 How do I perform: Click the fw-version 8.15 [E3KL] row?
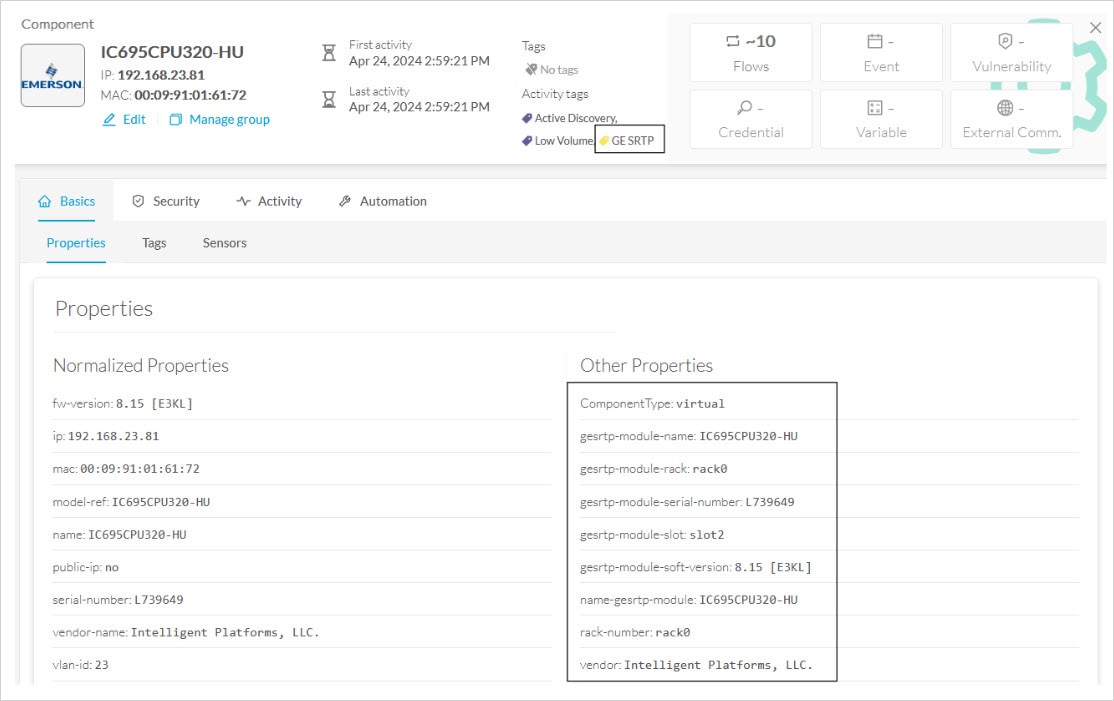click(x=302, y=403)
